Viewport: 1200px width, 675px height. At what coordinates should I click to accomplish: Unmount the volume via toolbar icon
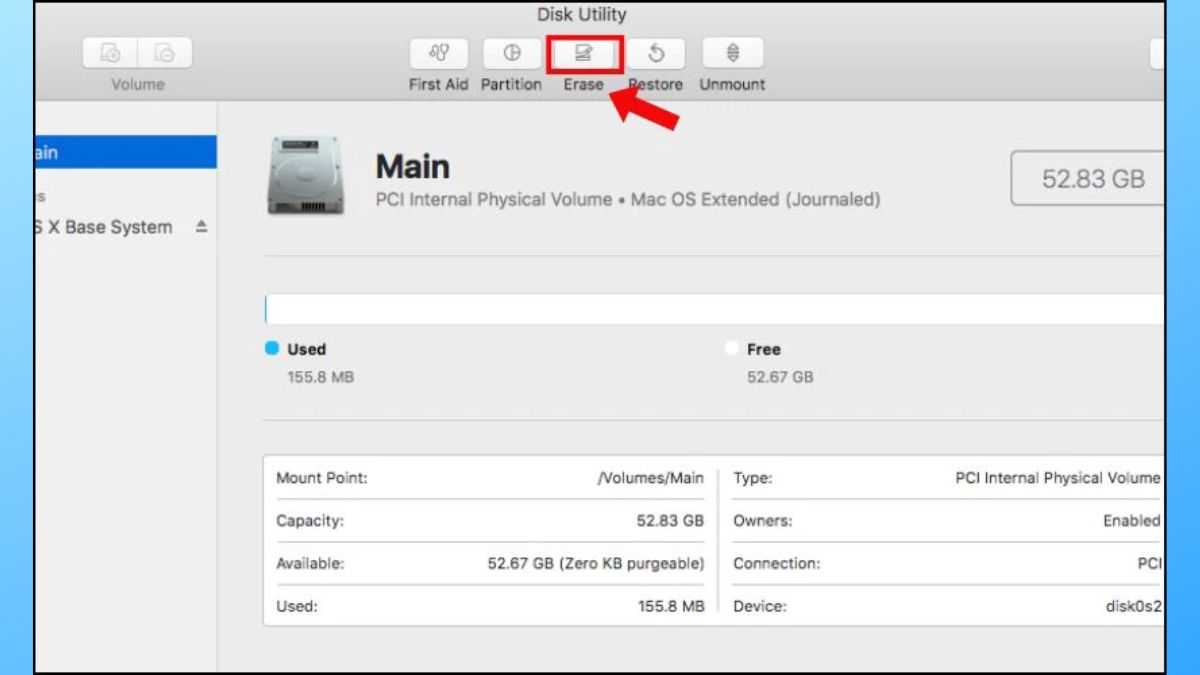click(732, 53)
